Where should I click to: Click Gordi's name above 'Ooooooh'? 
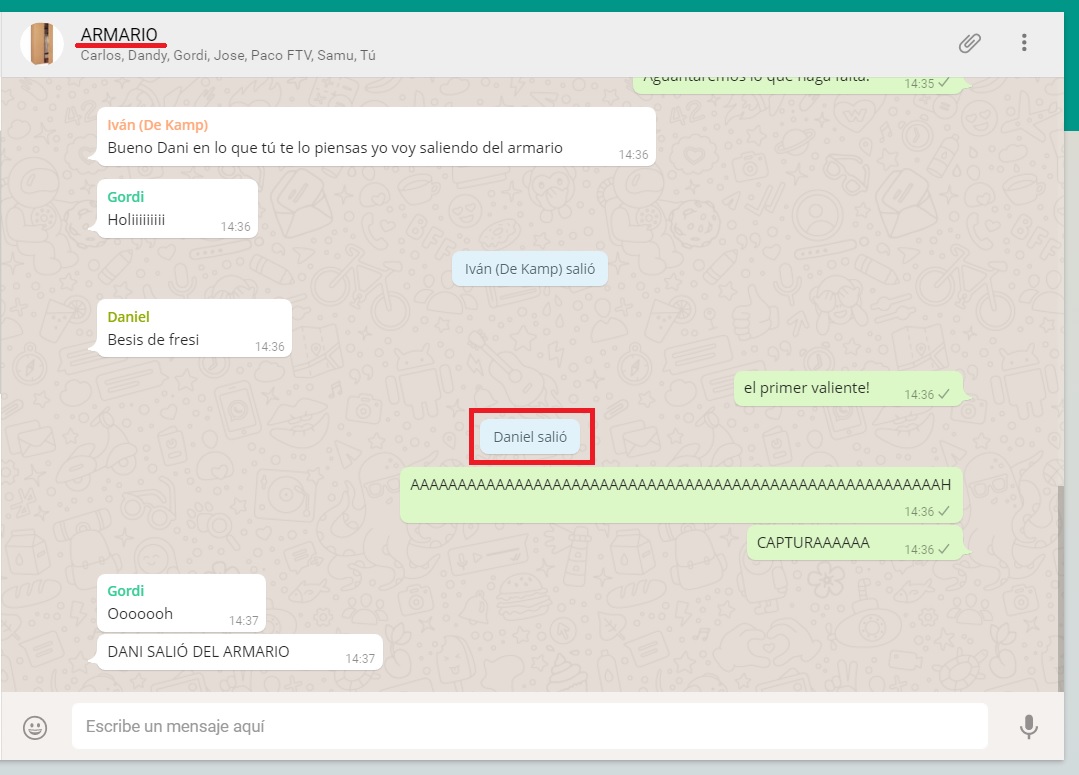pyautogui.click(x=126, y=591)
